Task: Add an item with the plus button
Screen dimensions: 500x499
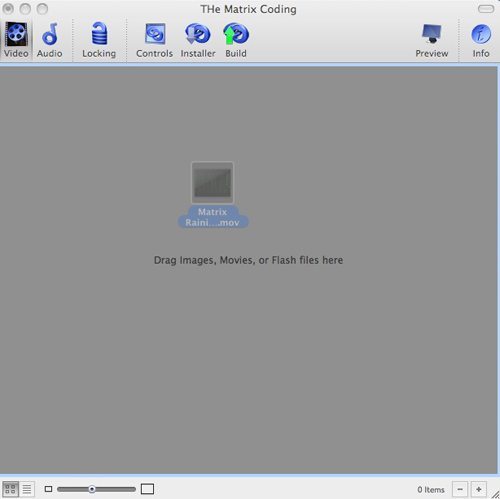Action: pos(479,489)
